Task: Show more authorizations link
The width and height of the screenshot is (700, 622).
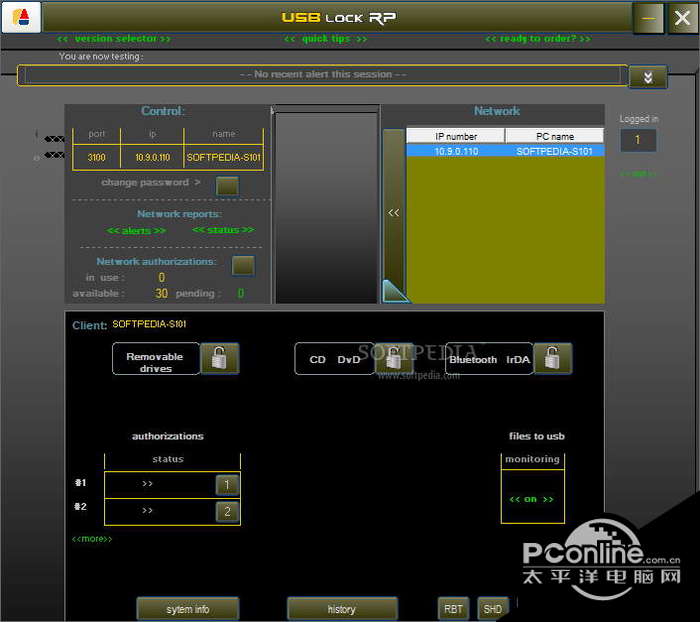Action: coord(92,539)
